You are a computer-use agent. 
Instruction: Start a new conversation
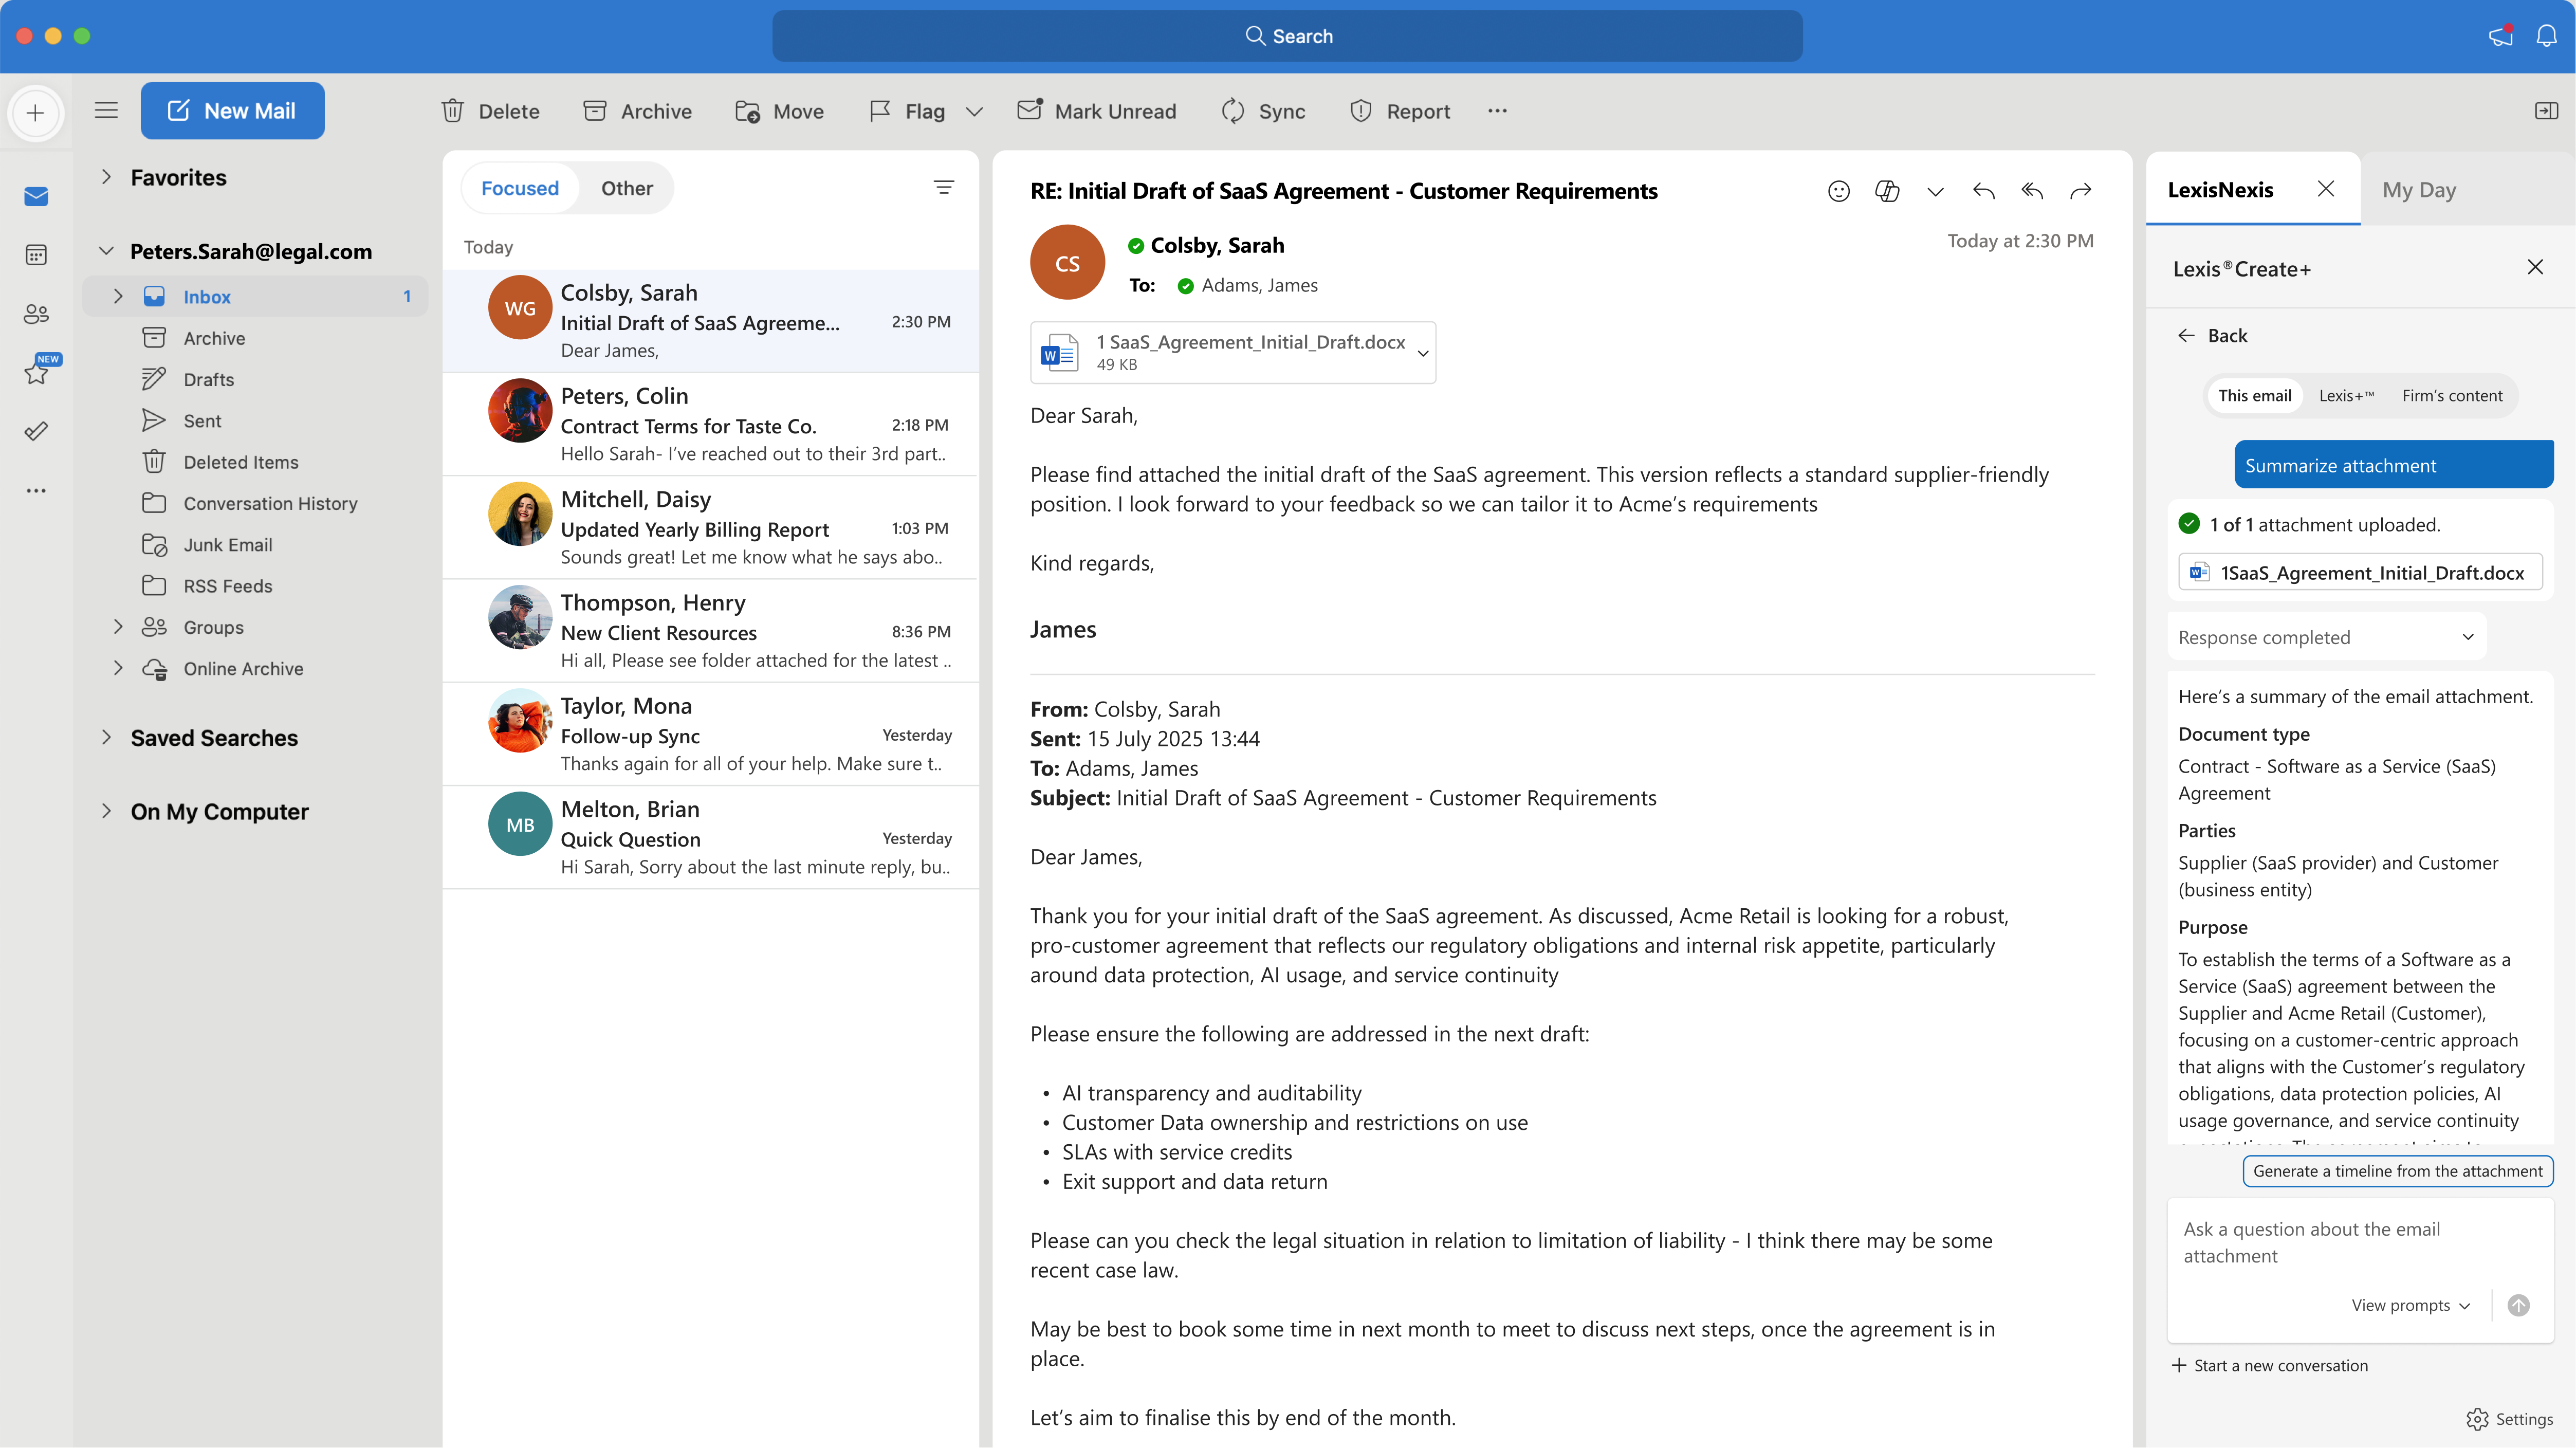(2269, 1365)
